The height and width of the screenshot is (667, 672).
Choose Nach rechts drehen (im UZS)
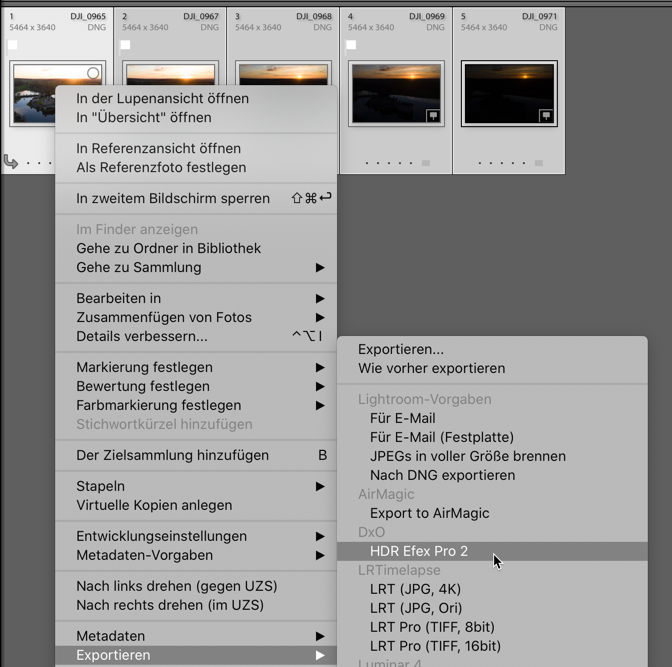coord(196,605)
